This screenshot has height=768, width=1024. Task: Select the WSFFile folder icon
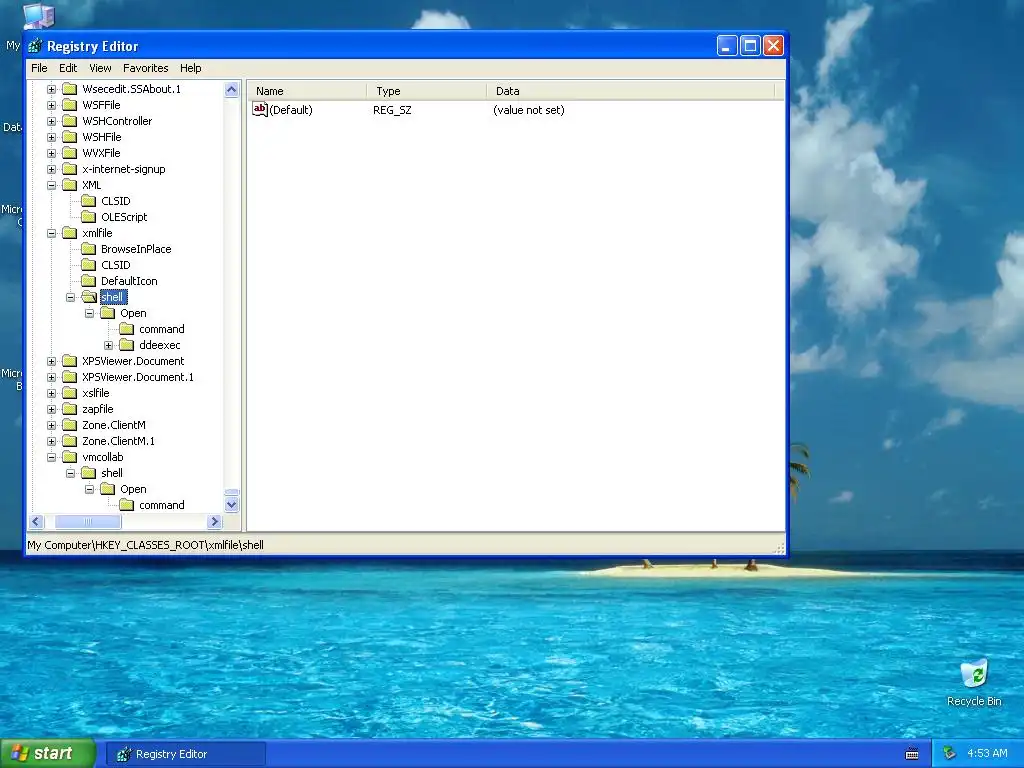coord(69,105)
